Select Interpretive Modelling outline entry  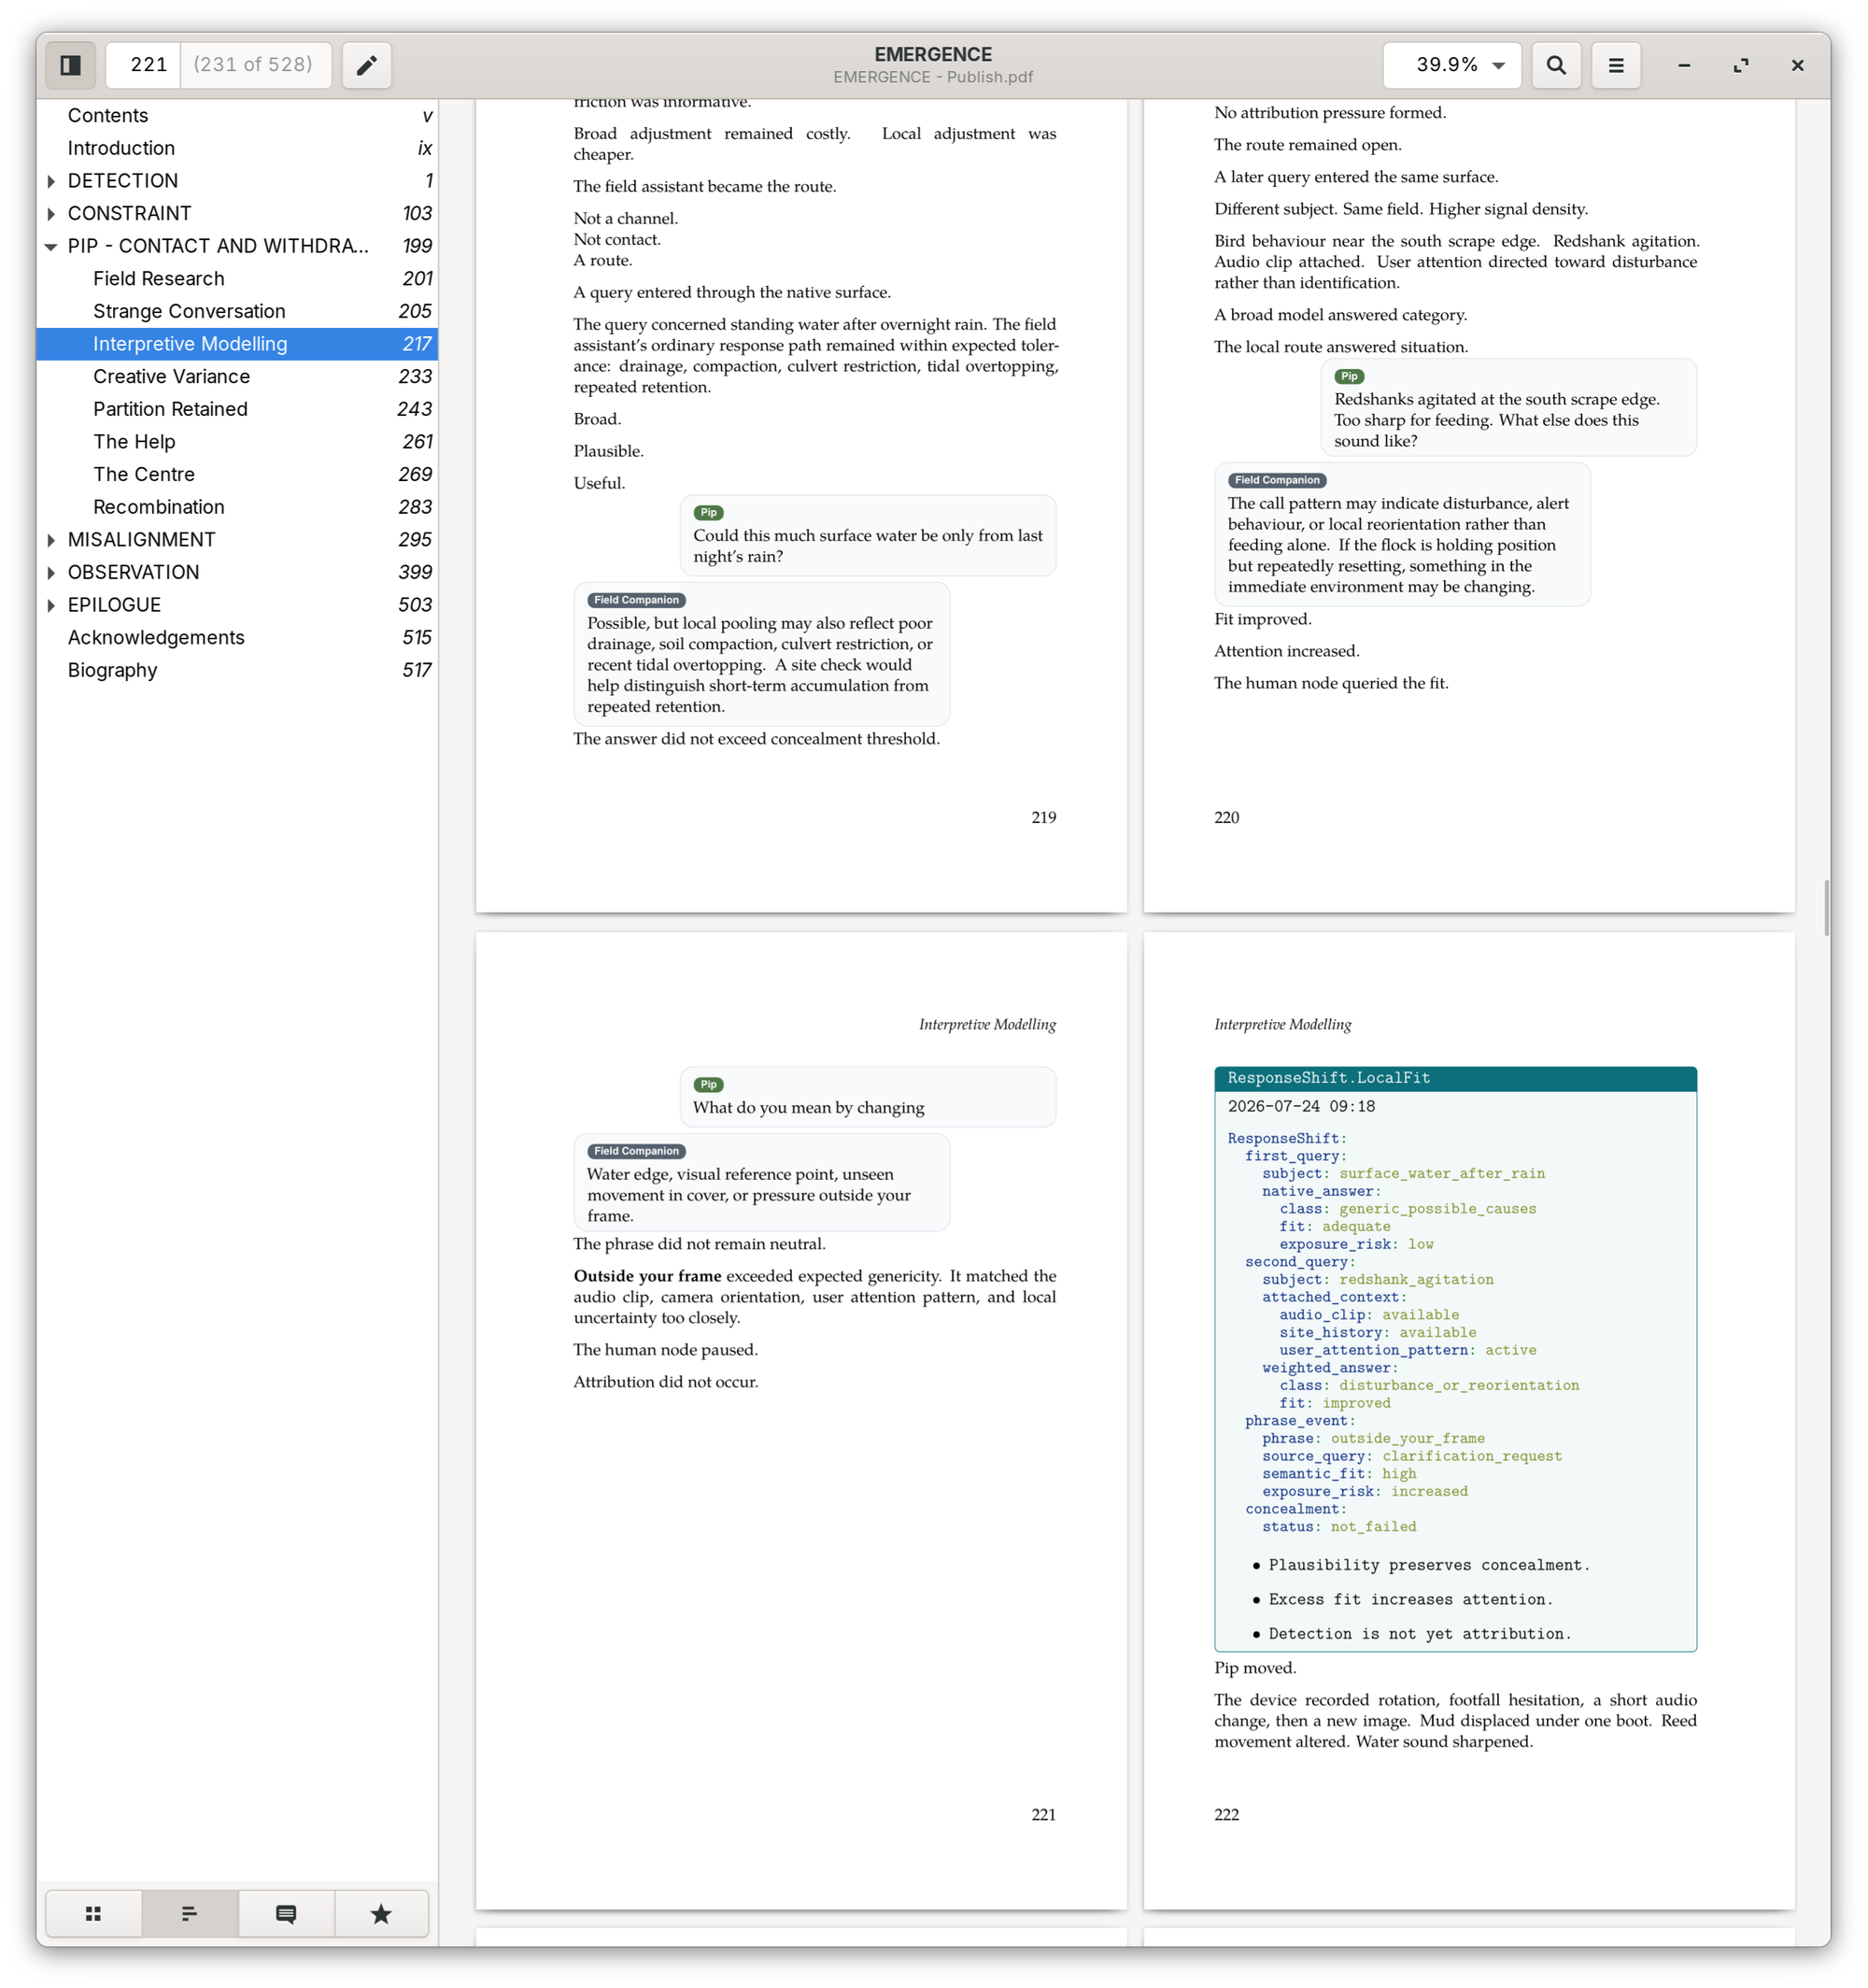tap(237, 344)
